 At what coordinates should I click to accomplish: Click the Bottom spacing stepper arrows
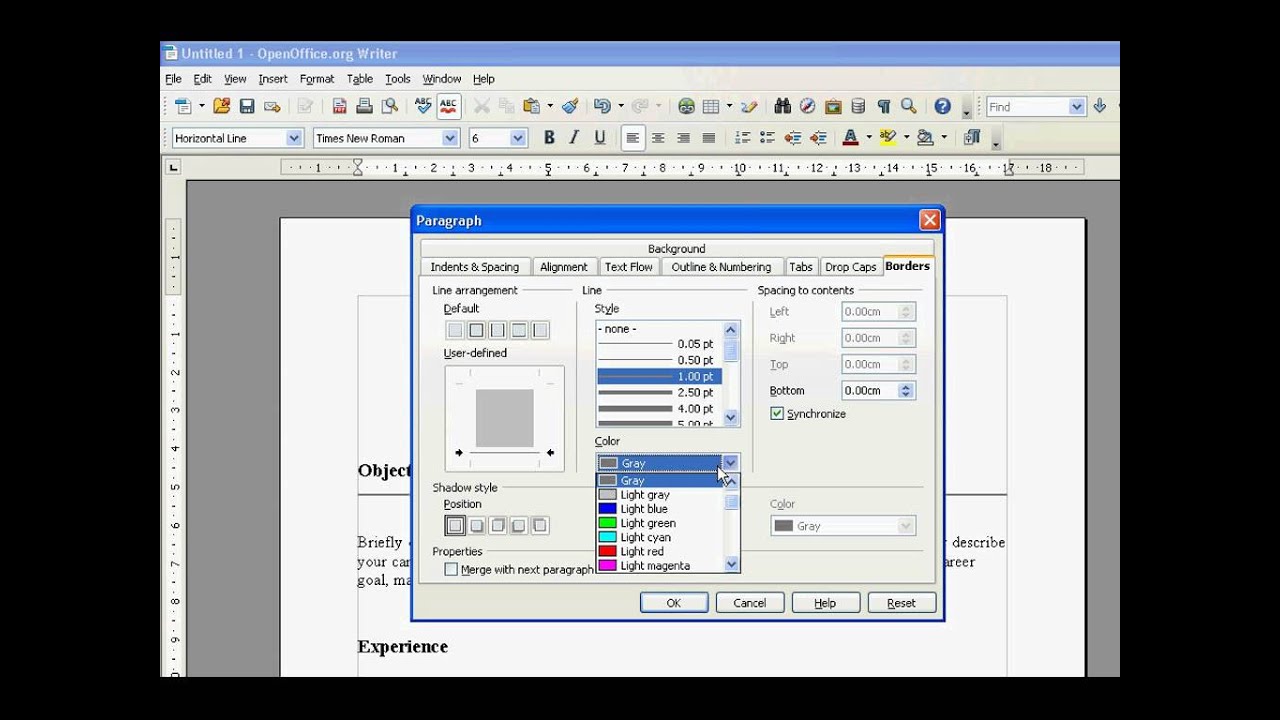click(x=906, y=391)
